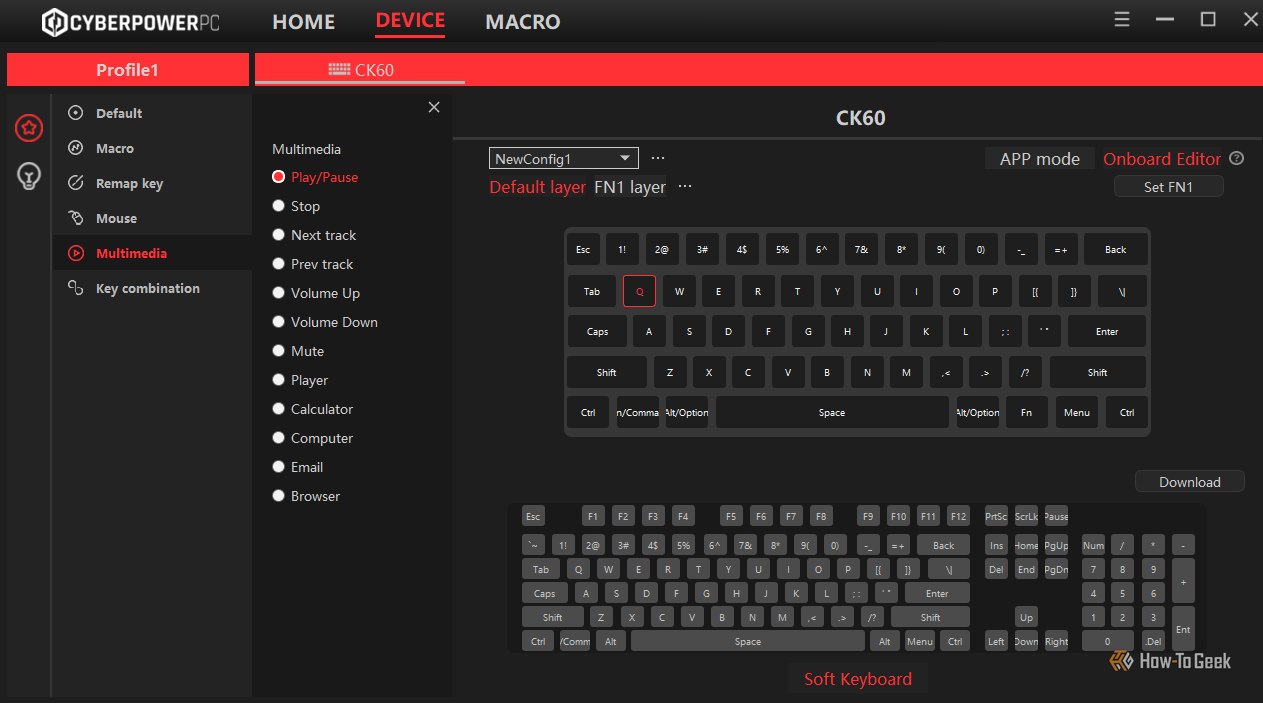The width and height of the screenshot is (1263, 703).
Task: Open the MACRO tab
Action: (523, 21)
